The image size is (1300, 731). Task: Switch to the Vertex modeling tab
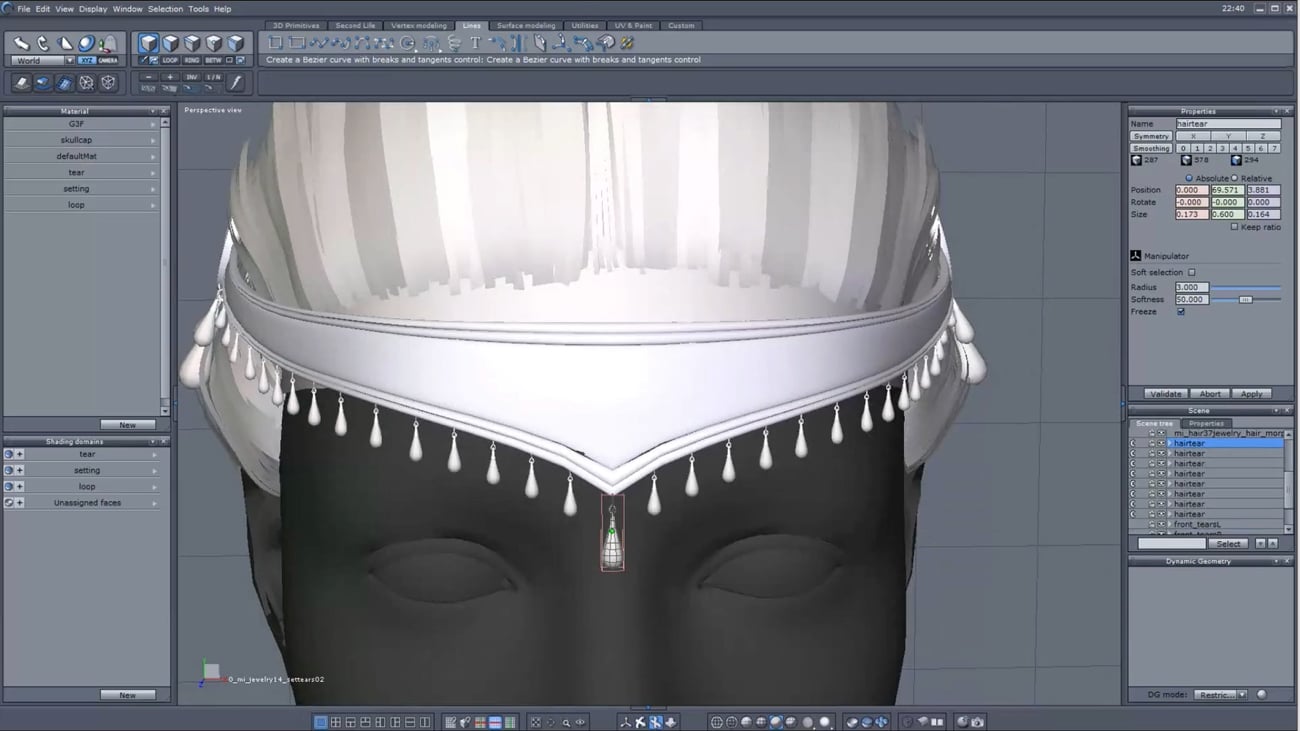(x=419, y=25)
